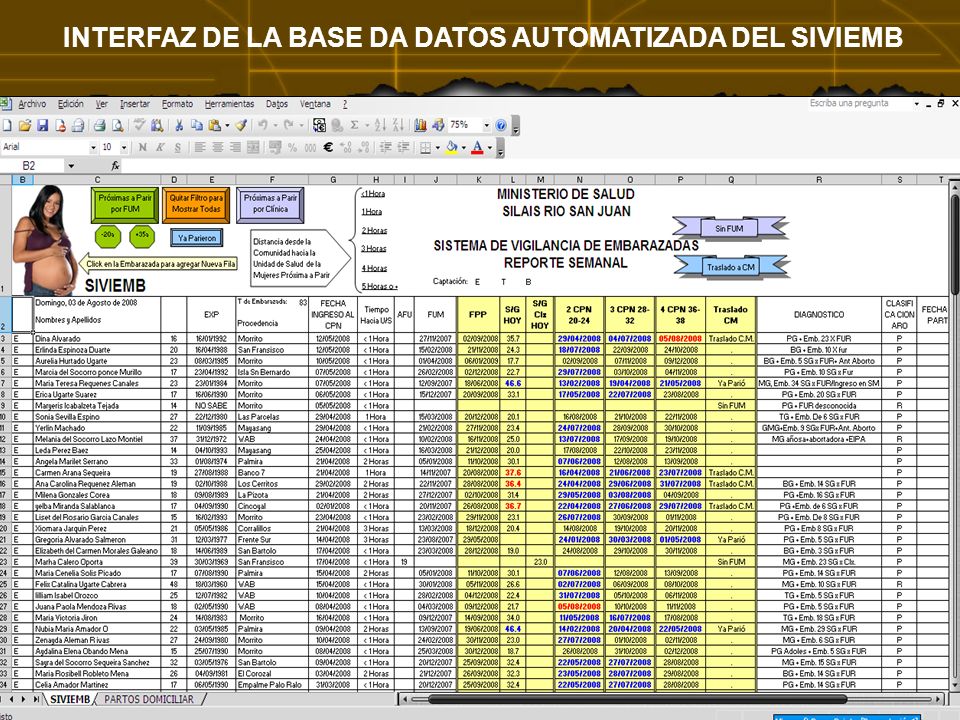Image resolution: width=960 pixels, height=720 pixels.
Task: Open the Borders dropdown arrow
Action: (x=437, y=148)
